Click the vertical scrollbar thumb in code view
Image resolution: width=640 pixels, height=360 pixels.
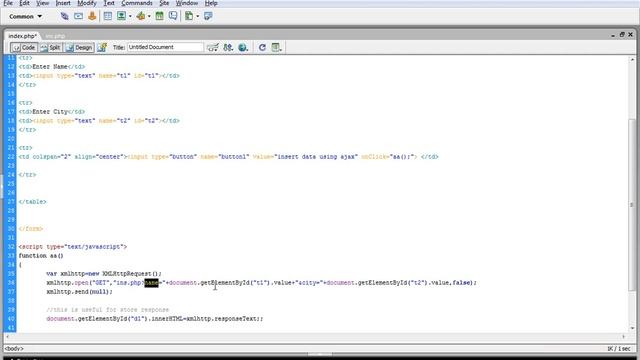point(632,204)
